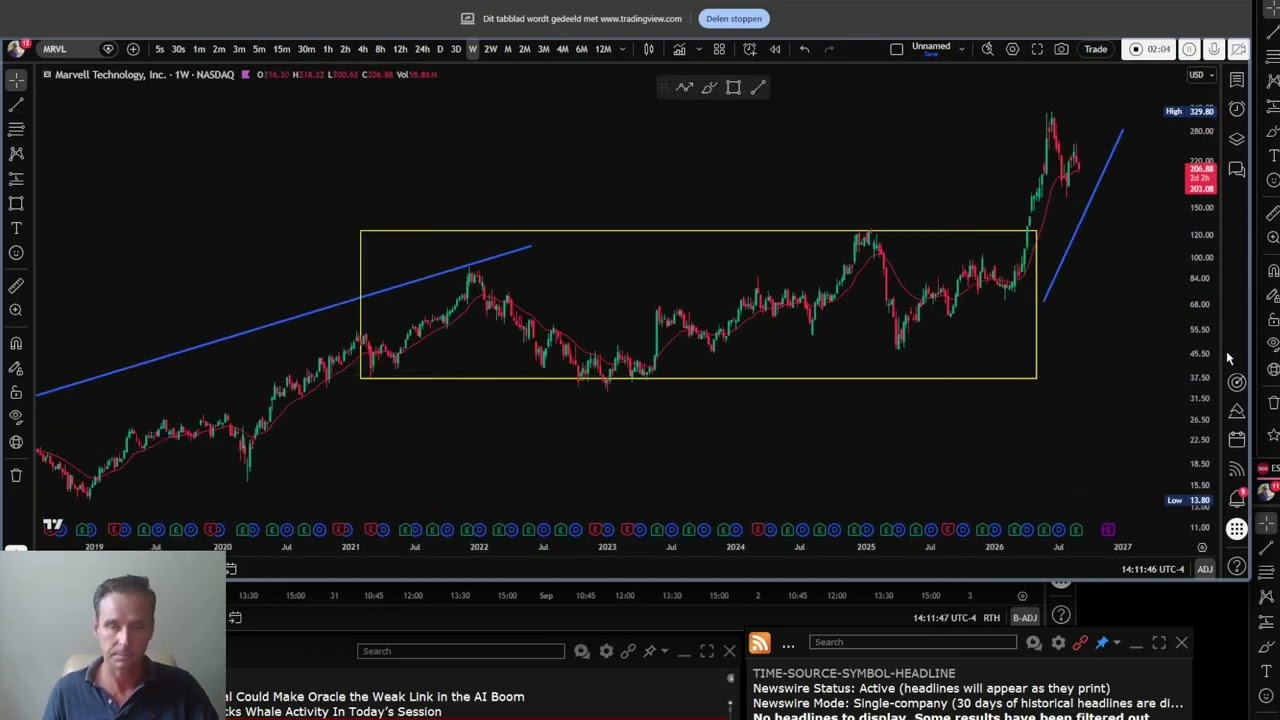Toggle the recording webcam off icon
Screen dimensions: 1280x720
1239,49
